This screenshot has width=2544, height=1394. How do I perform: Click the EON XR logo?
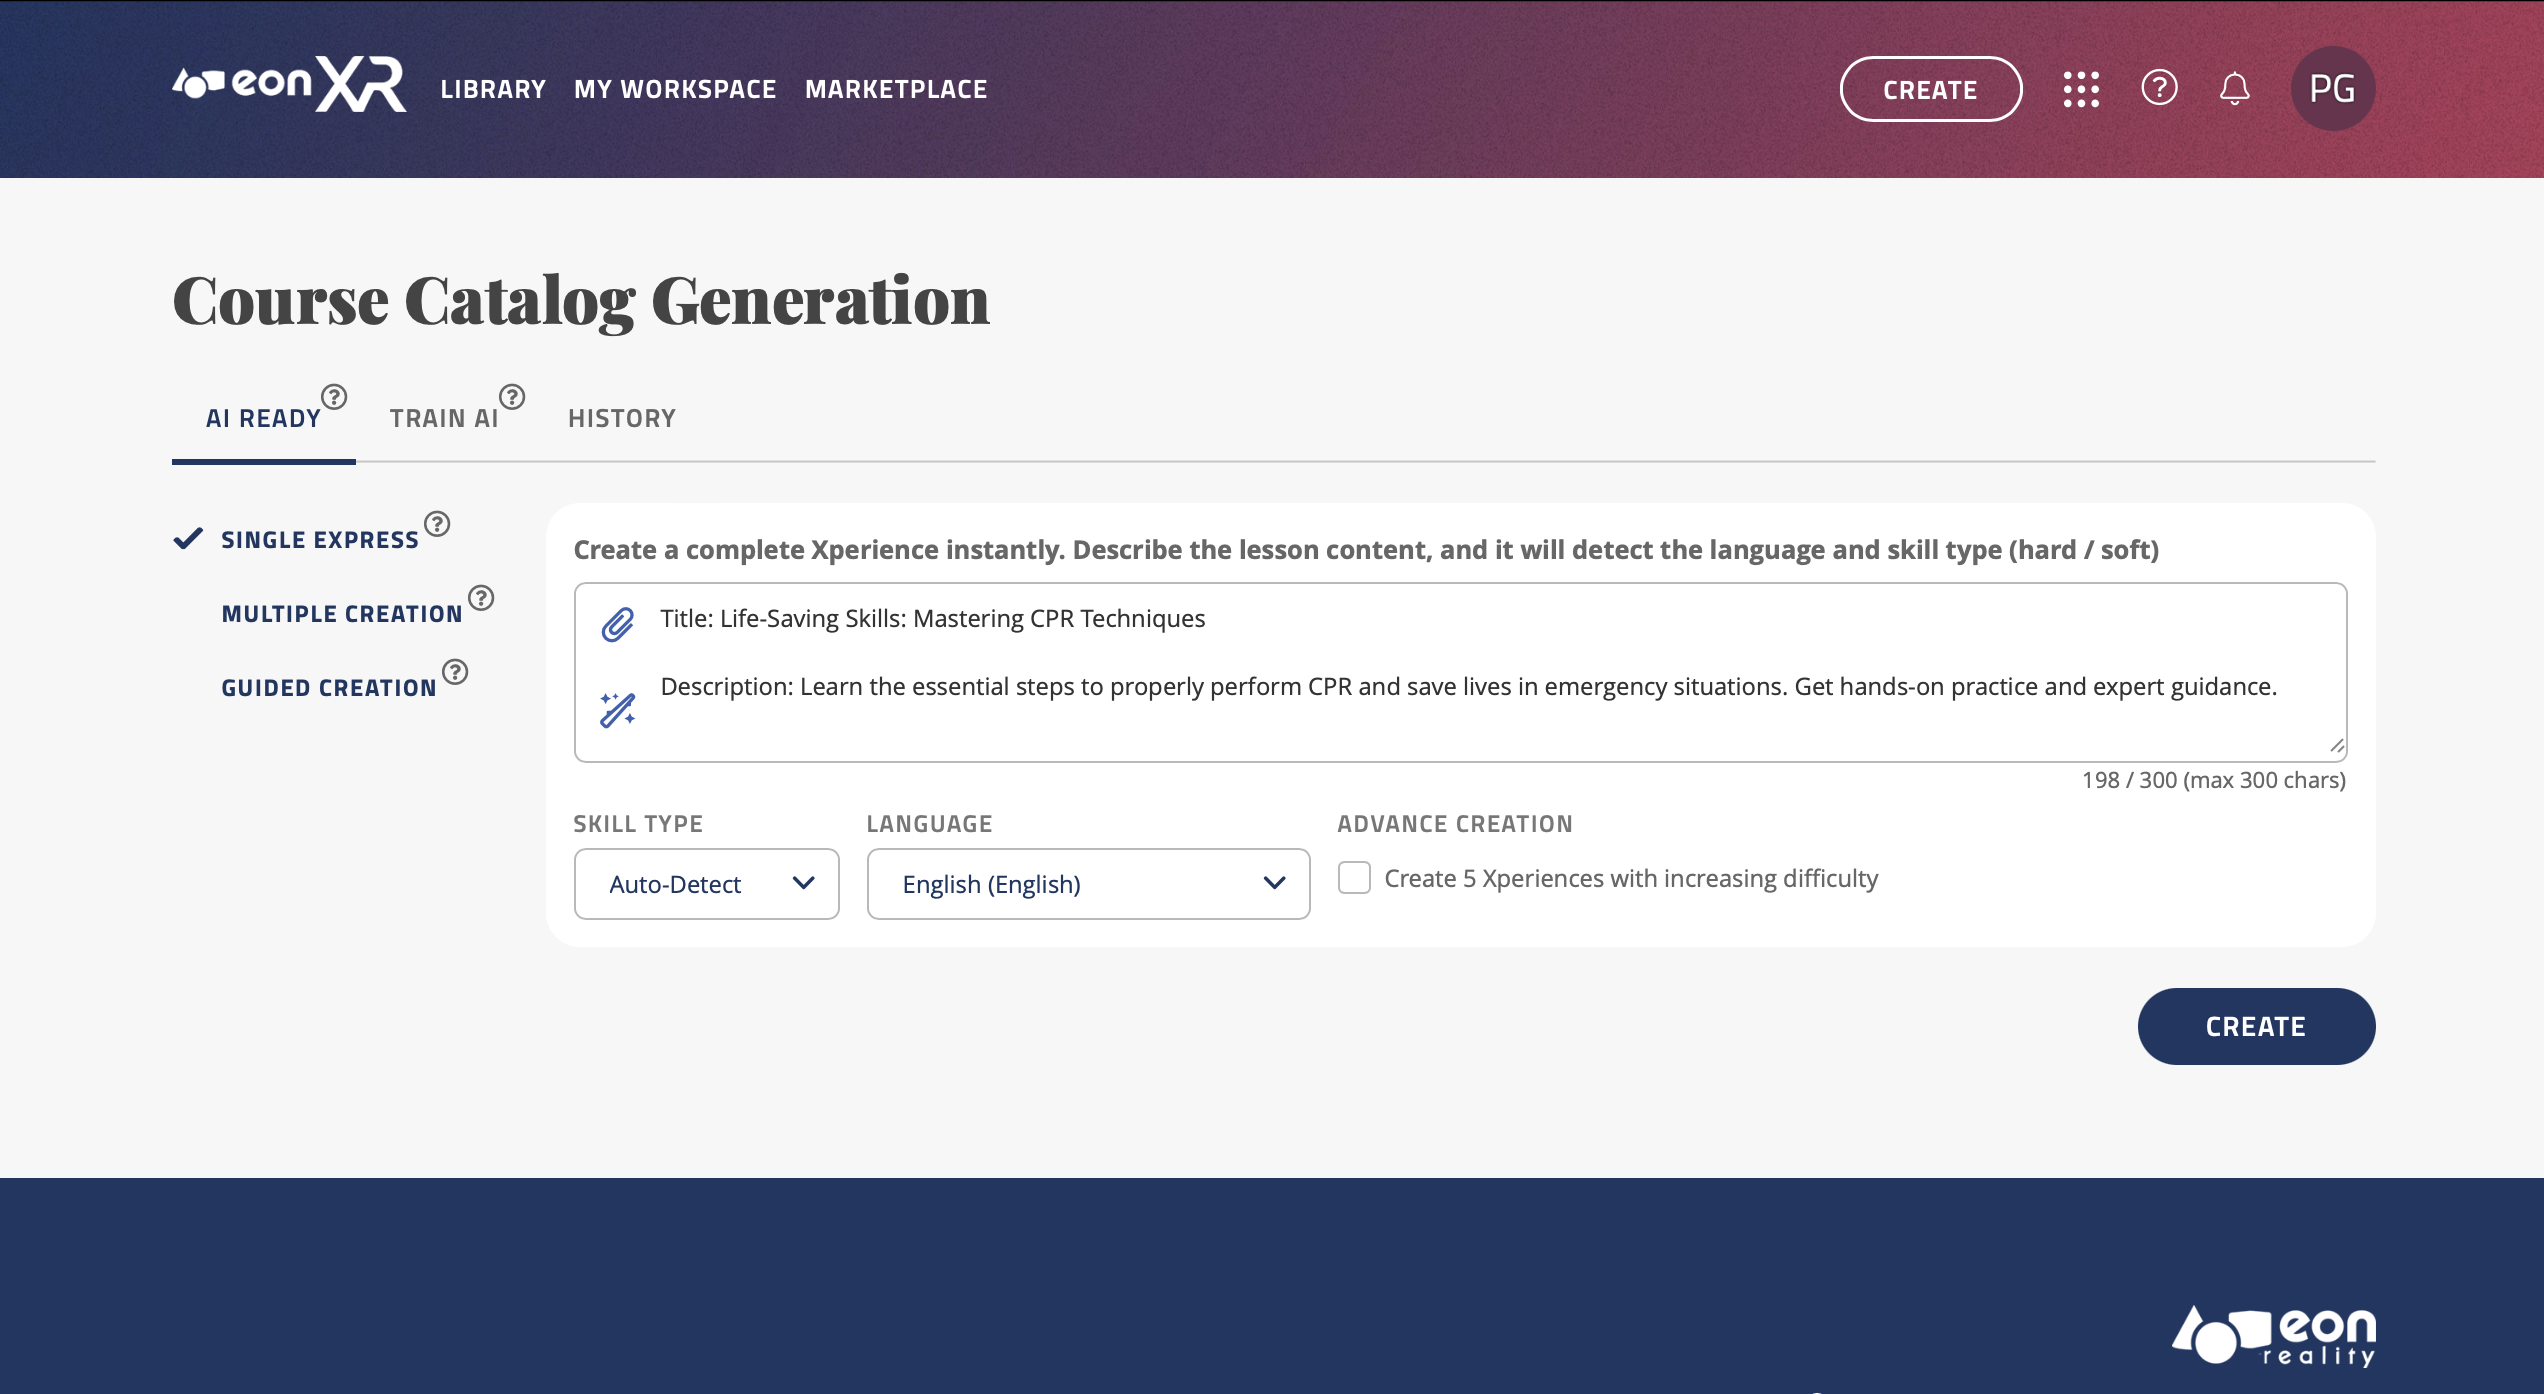coord(289,85)
